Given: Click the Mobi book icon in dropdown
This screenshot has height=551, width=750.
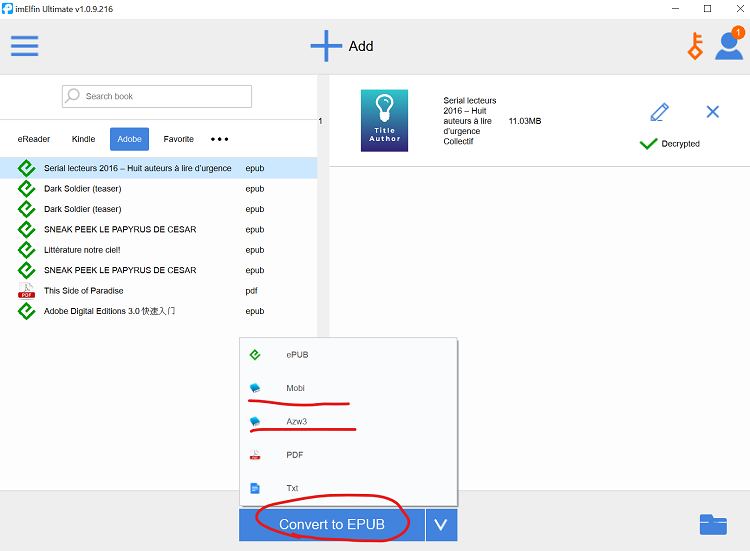Looking at the screenshot, I should (255, 388).
